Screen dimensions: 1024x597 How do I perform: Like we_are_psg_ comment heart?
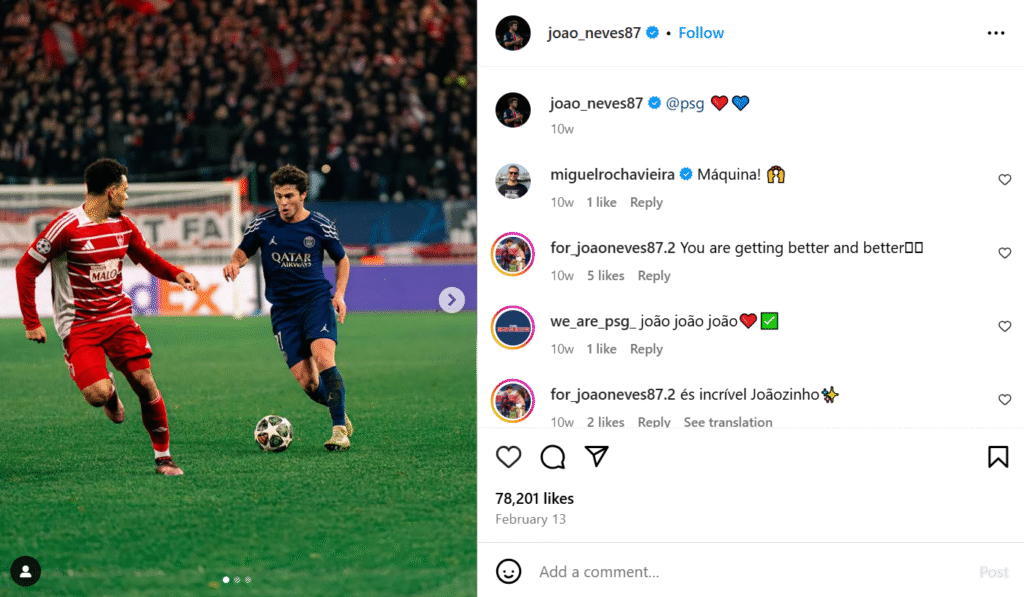1004,326
